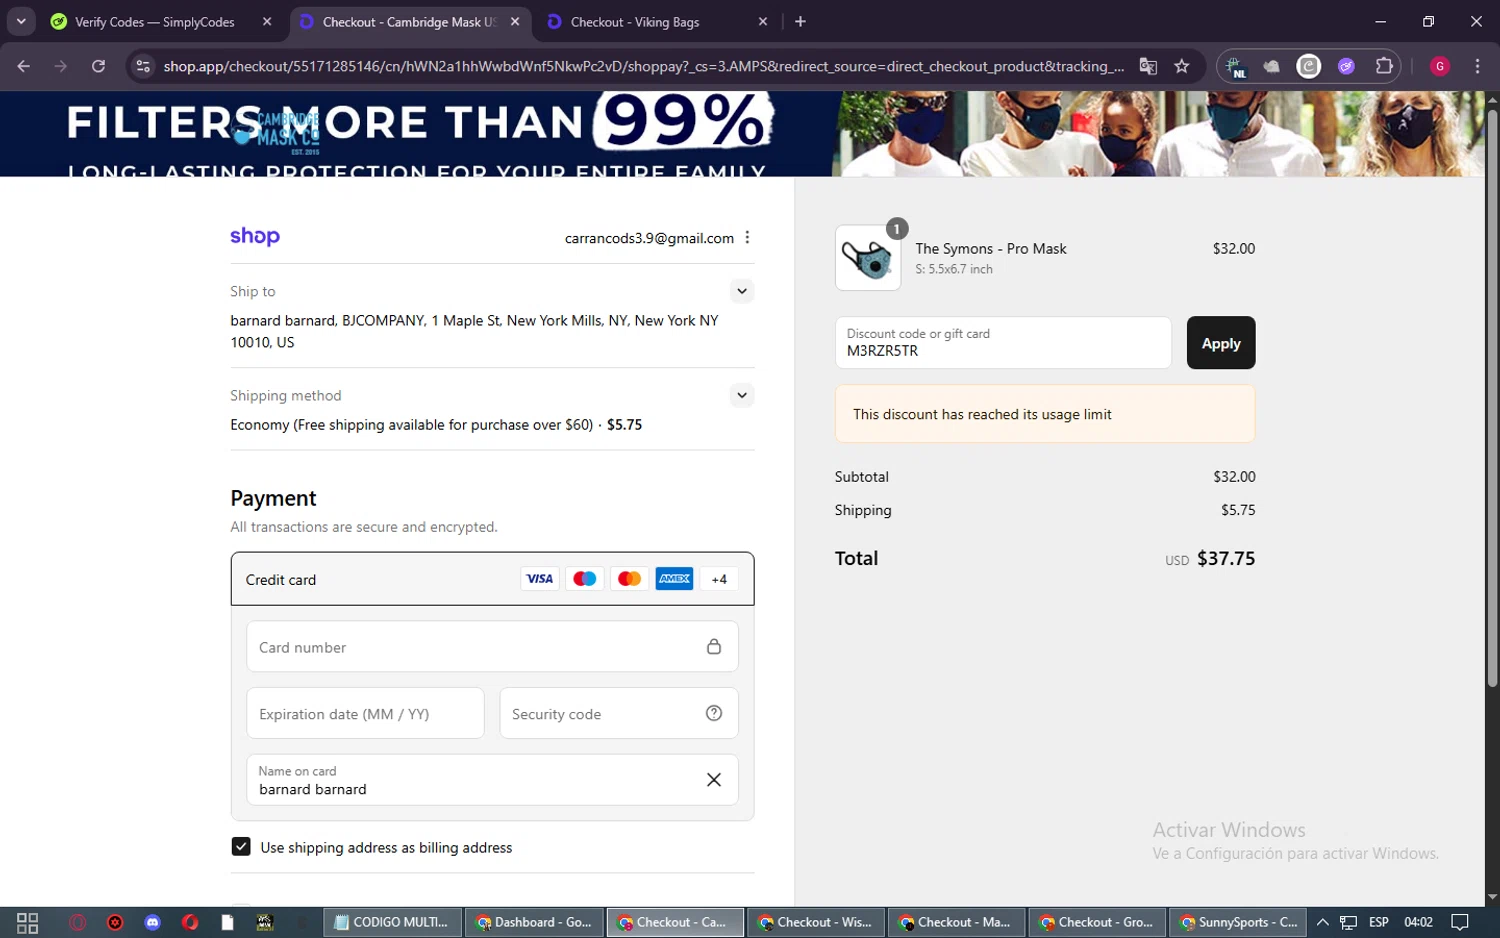Open the grey bird extension icon
This screenshot has height=938, width=1500.
1272,66
